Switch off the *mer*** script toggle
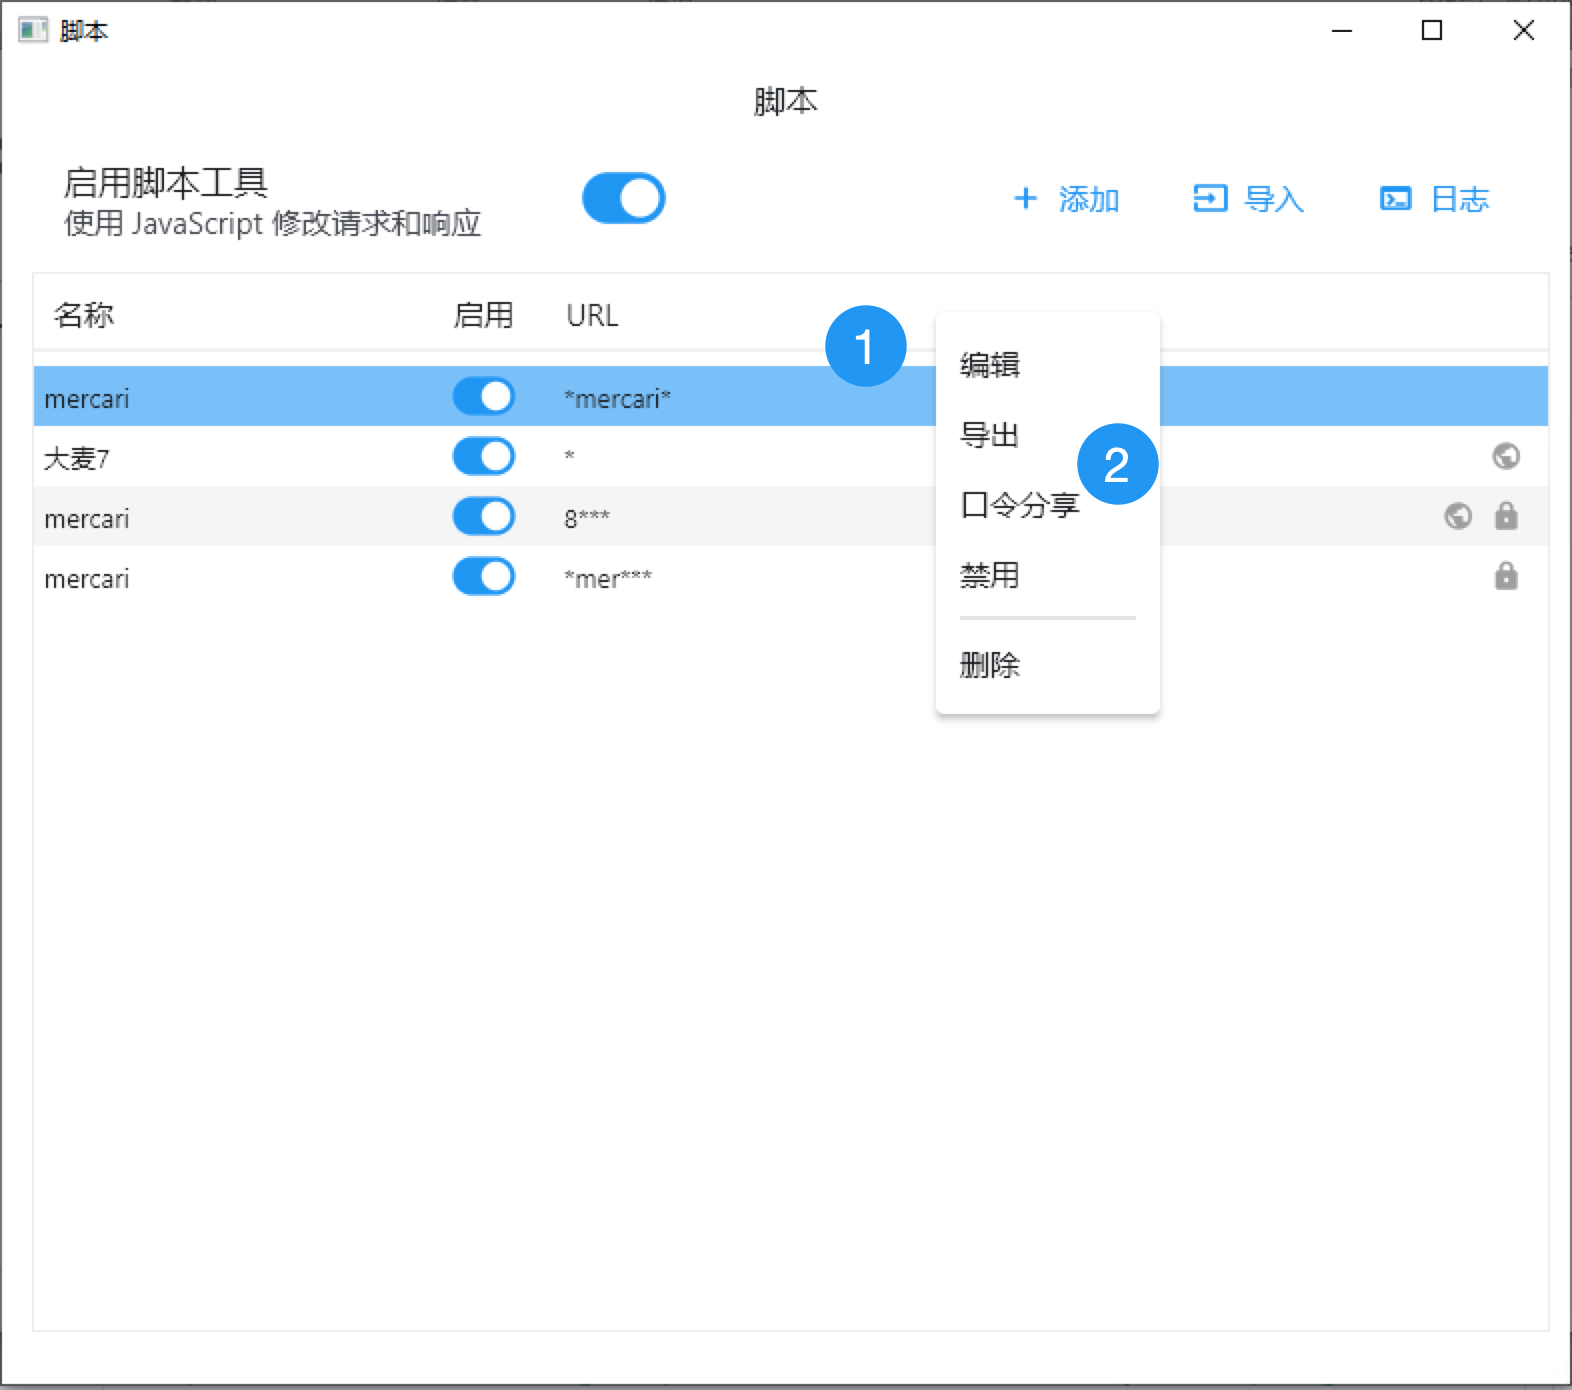Image resolution: width=1572 pixels, height=1390 pixels. coord(483,576)
